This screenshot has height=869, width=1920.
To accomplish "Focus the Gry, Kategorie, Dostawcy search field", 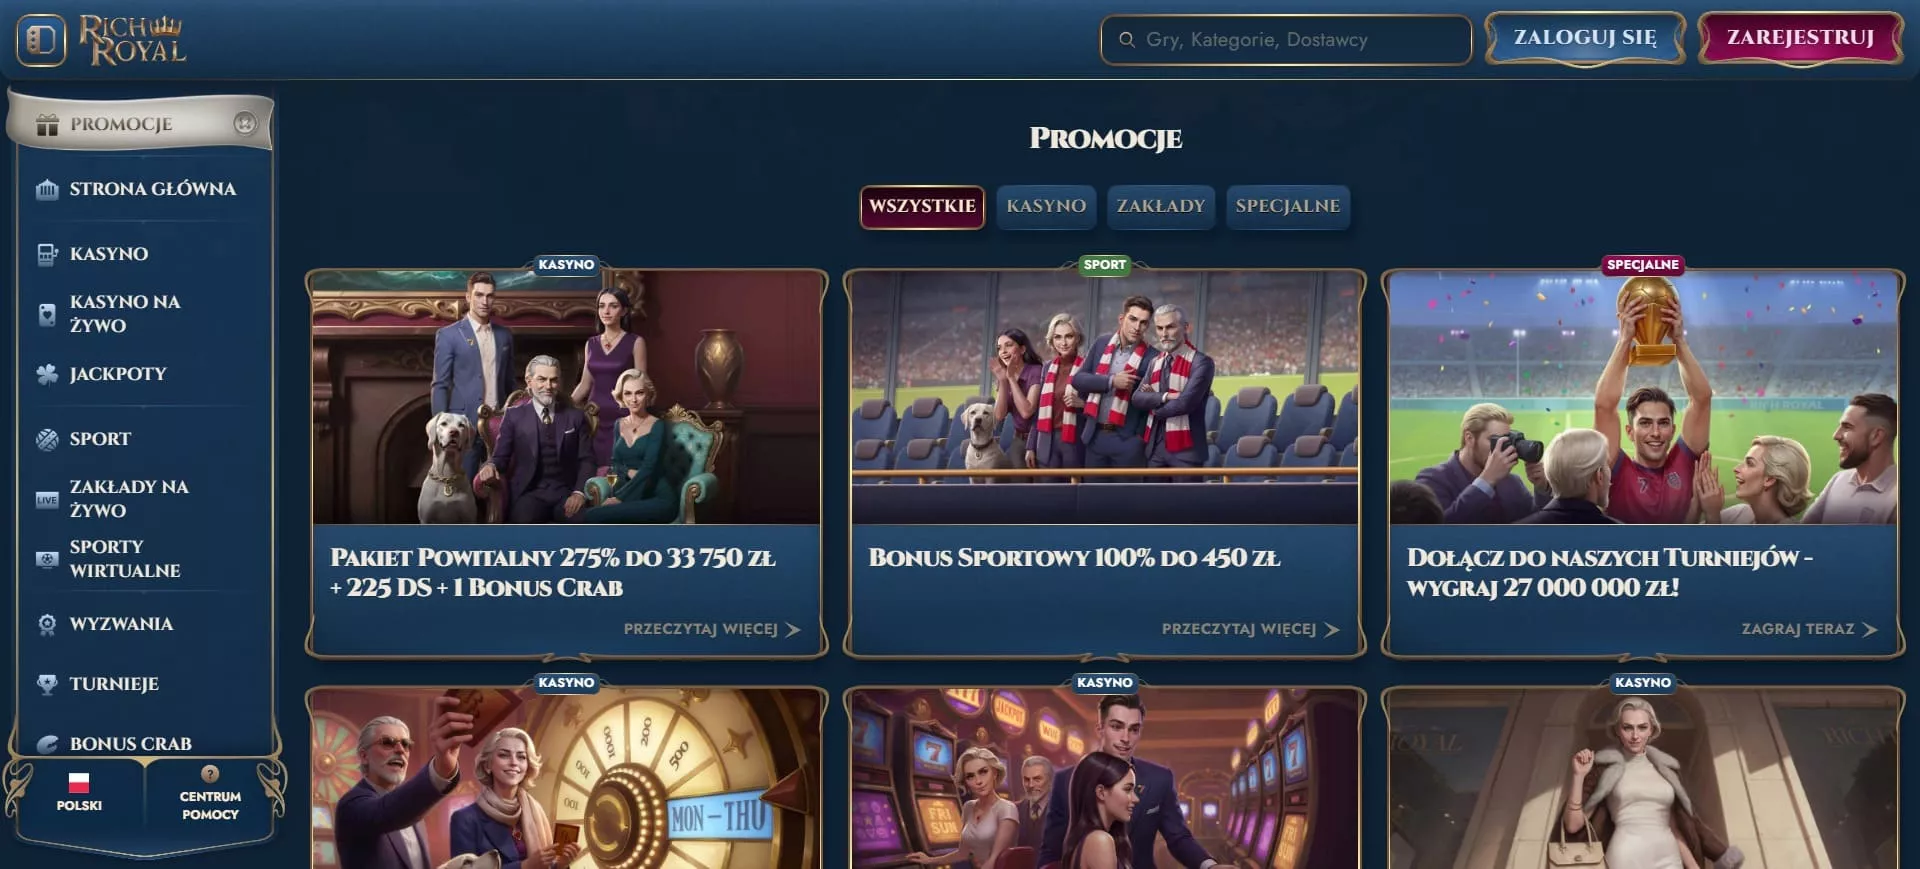I will 1286,40.
